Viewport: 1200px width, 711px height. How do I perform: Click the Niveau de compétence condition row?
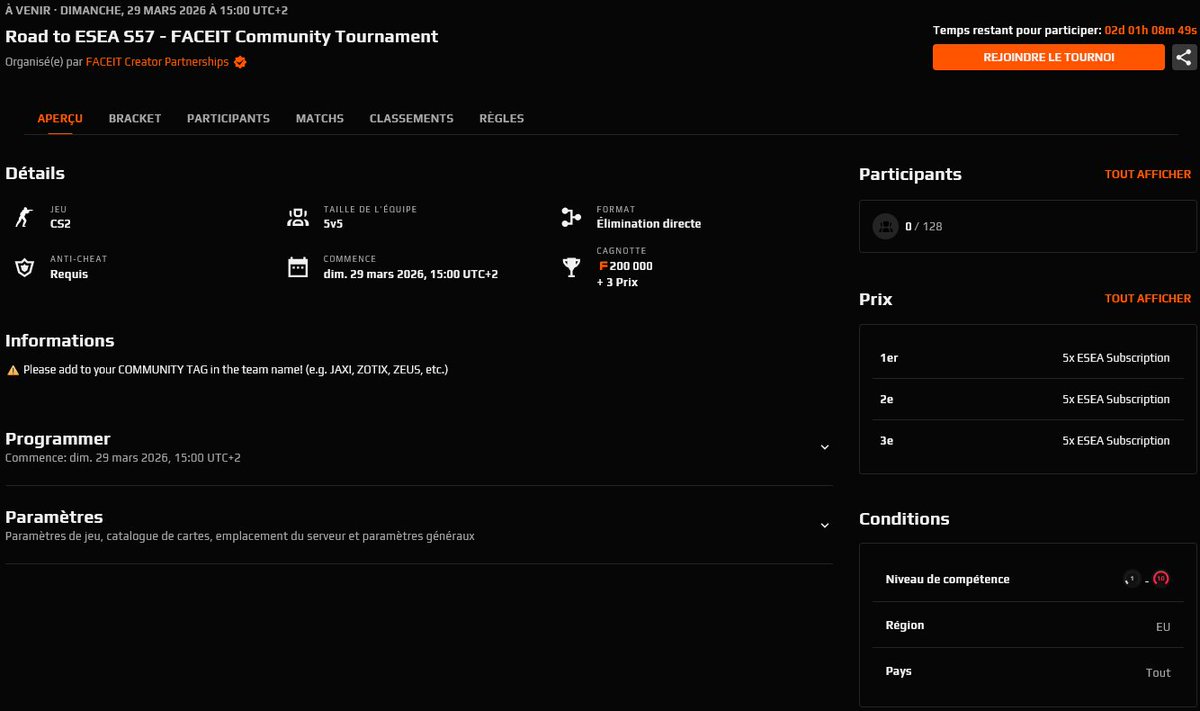click(1027, 579)
